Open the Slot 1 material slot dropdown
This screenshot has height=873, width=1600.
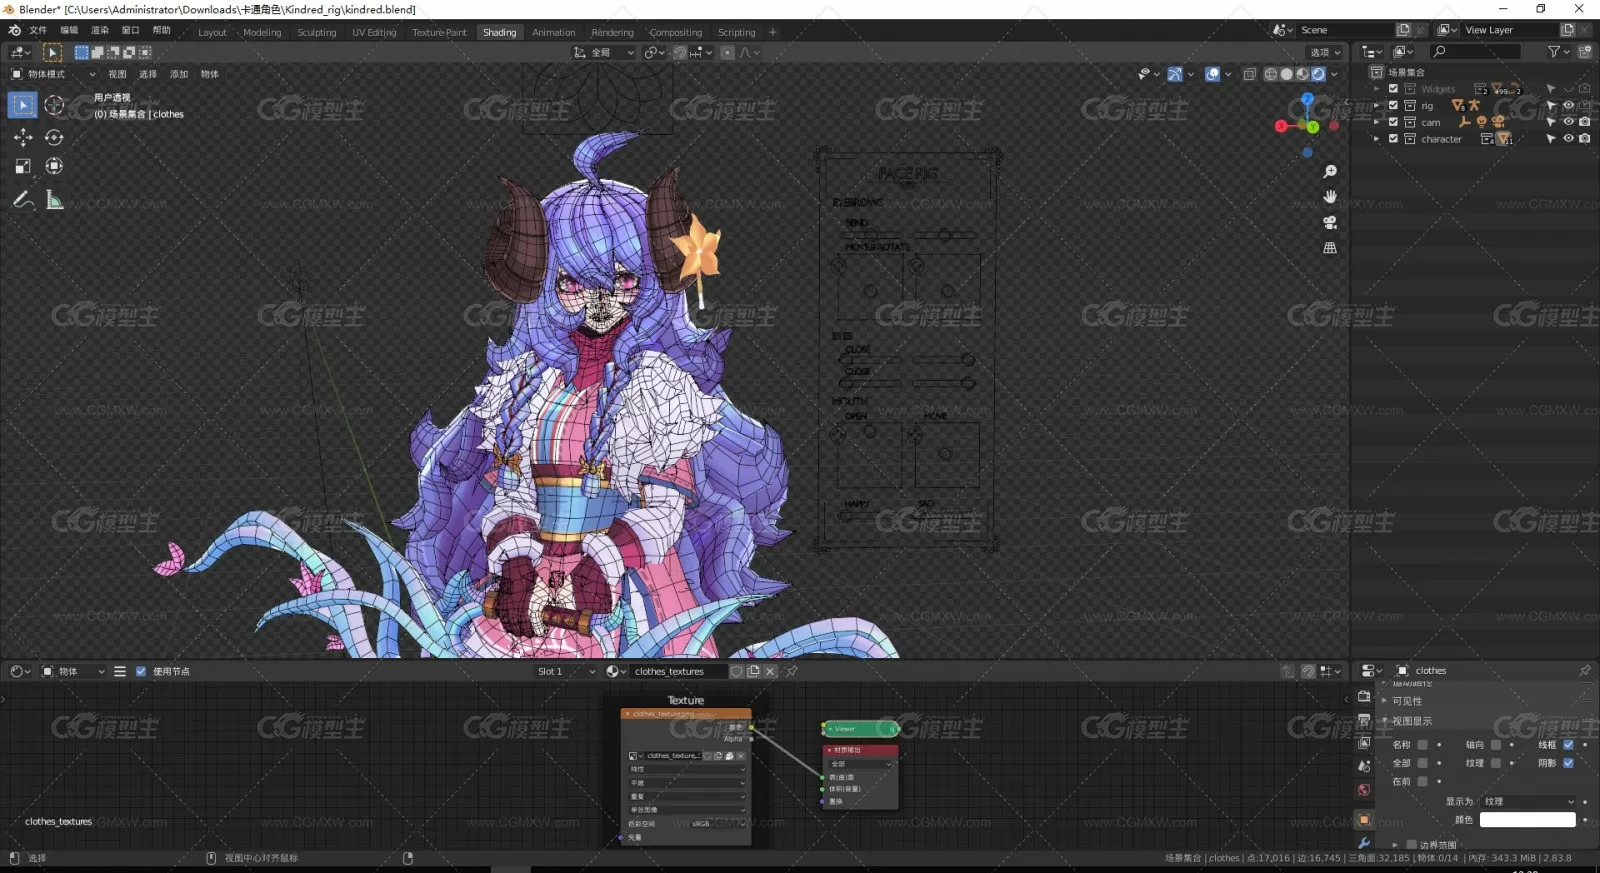(x=565, y=671)
